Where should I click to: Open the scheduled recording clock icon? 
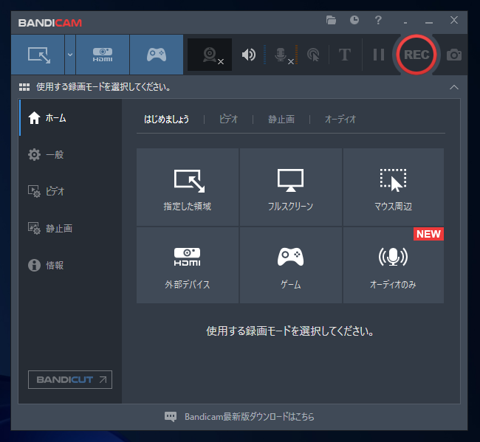pos(354,20)
